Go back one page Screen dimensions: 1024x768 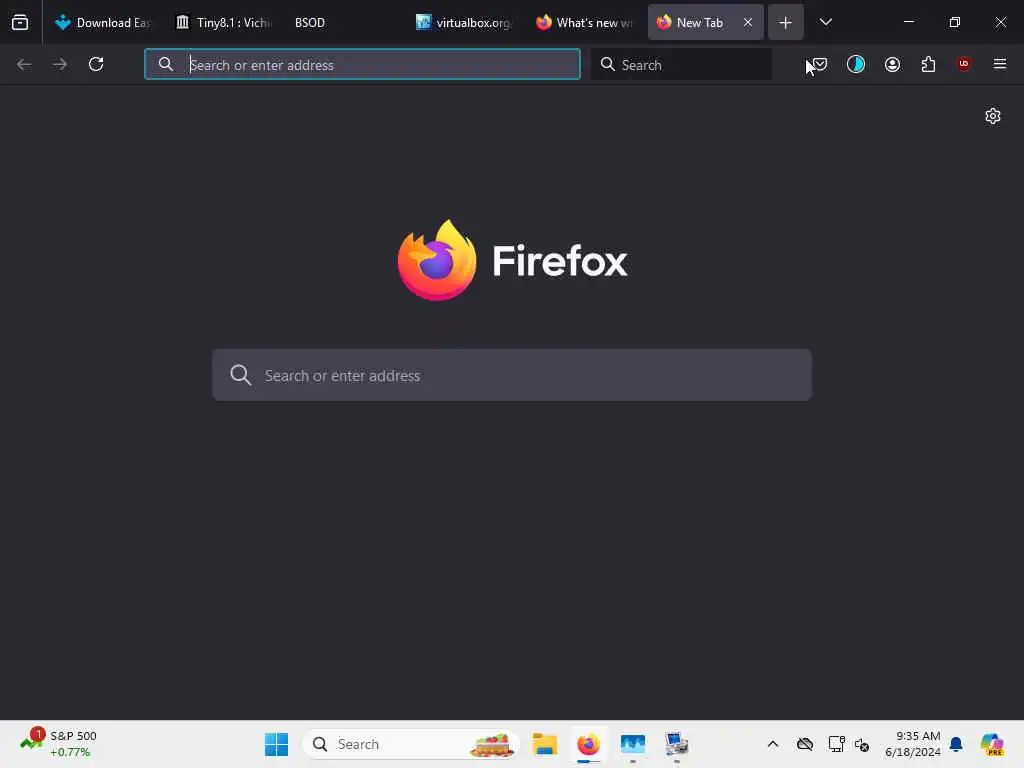(24, 64)
